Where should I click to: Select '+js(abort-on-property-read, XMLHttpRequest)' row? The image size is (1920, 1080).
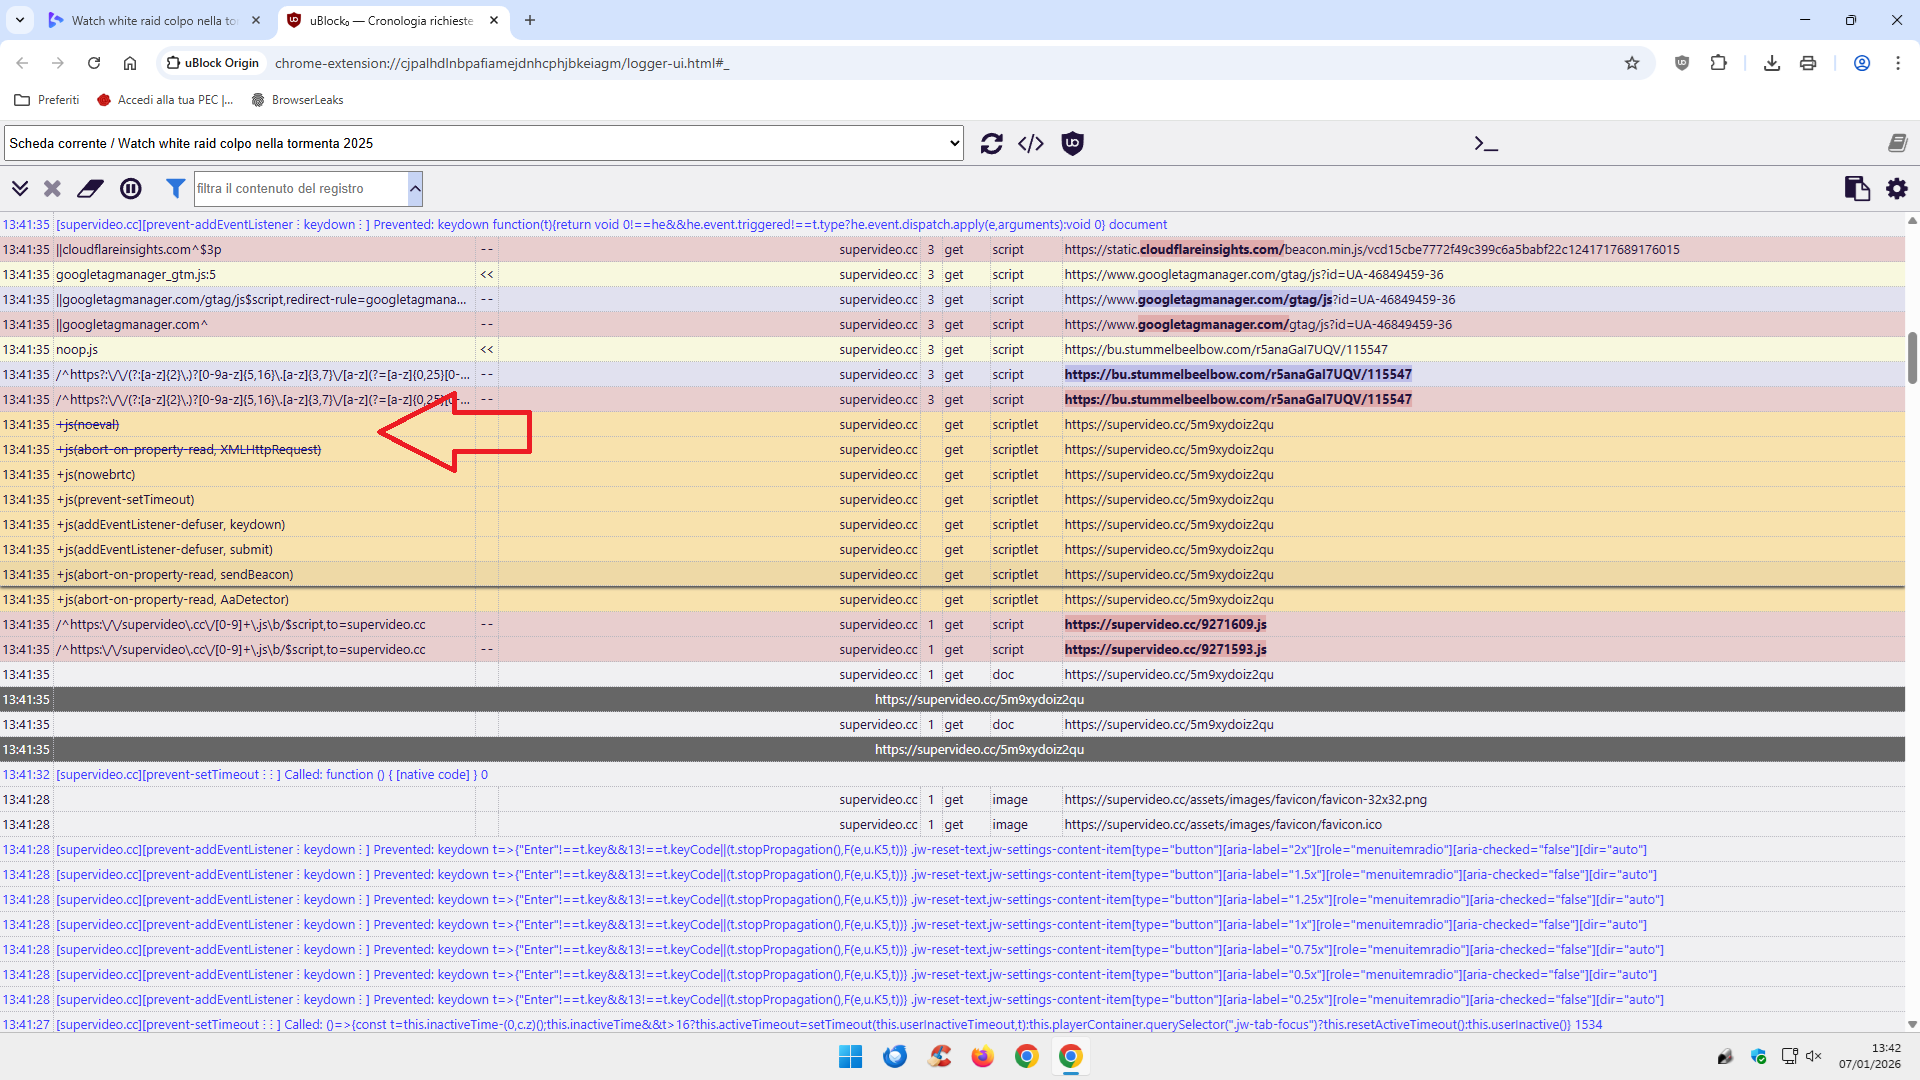(952, 450)
